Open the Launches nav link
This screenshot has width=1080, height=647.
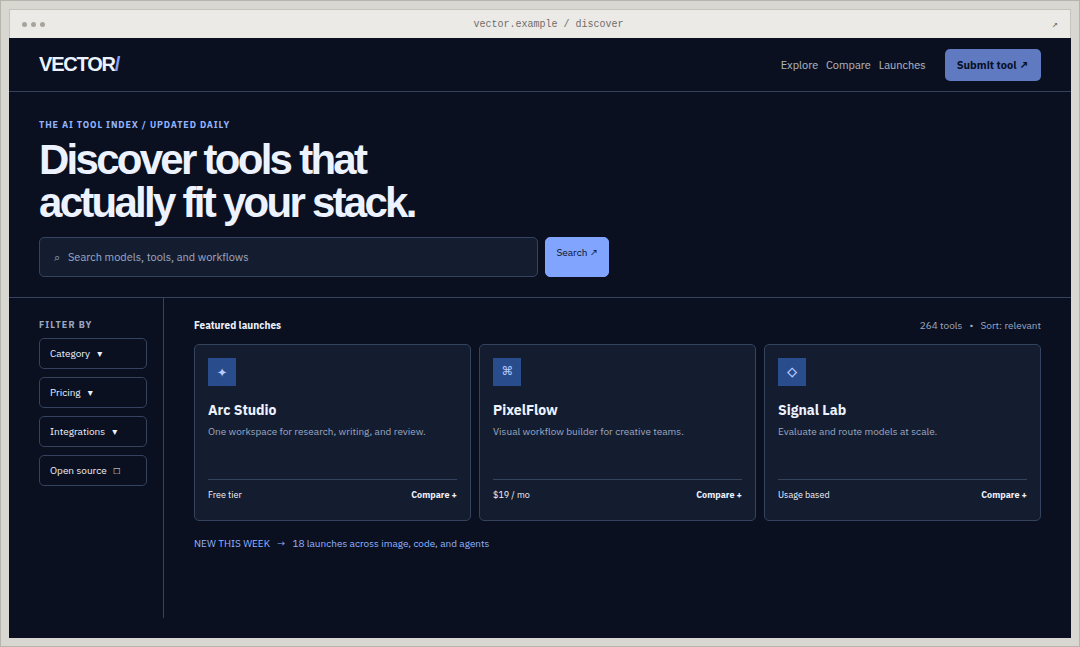tap(902, 65)
